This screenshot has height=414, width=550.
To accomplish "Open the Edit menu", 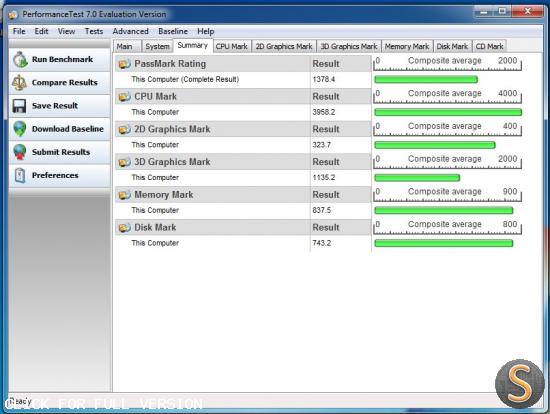I will coord(41,31).
